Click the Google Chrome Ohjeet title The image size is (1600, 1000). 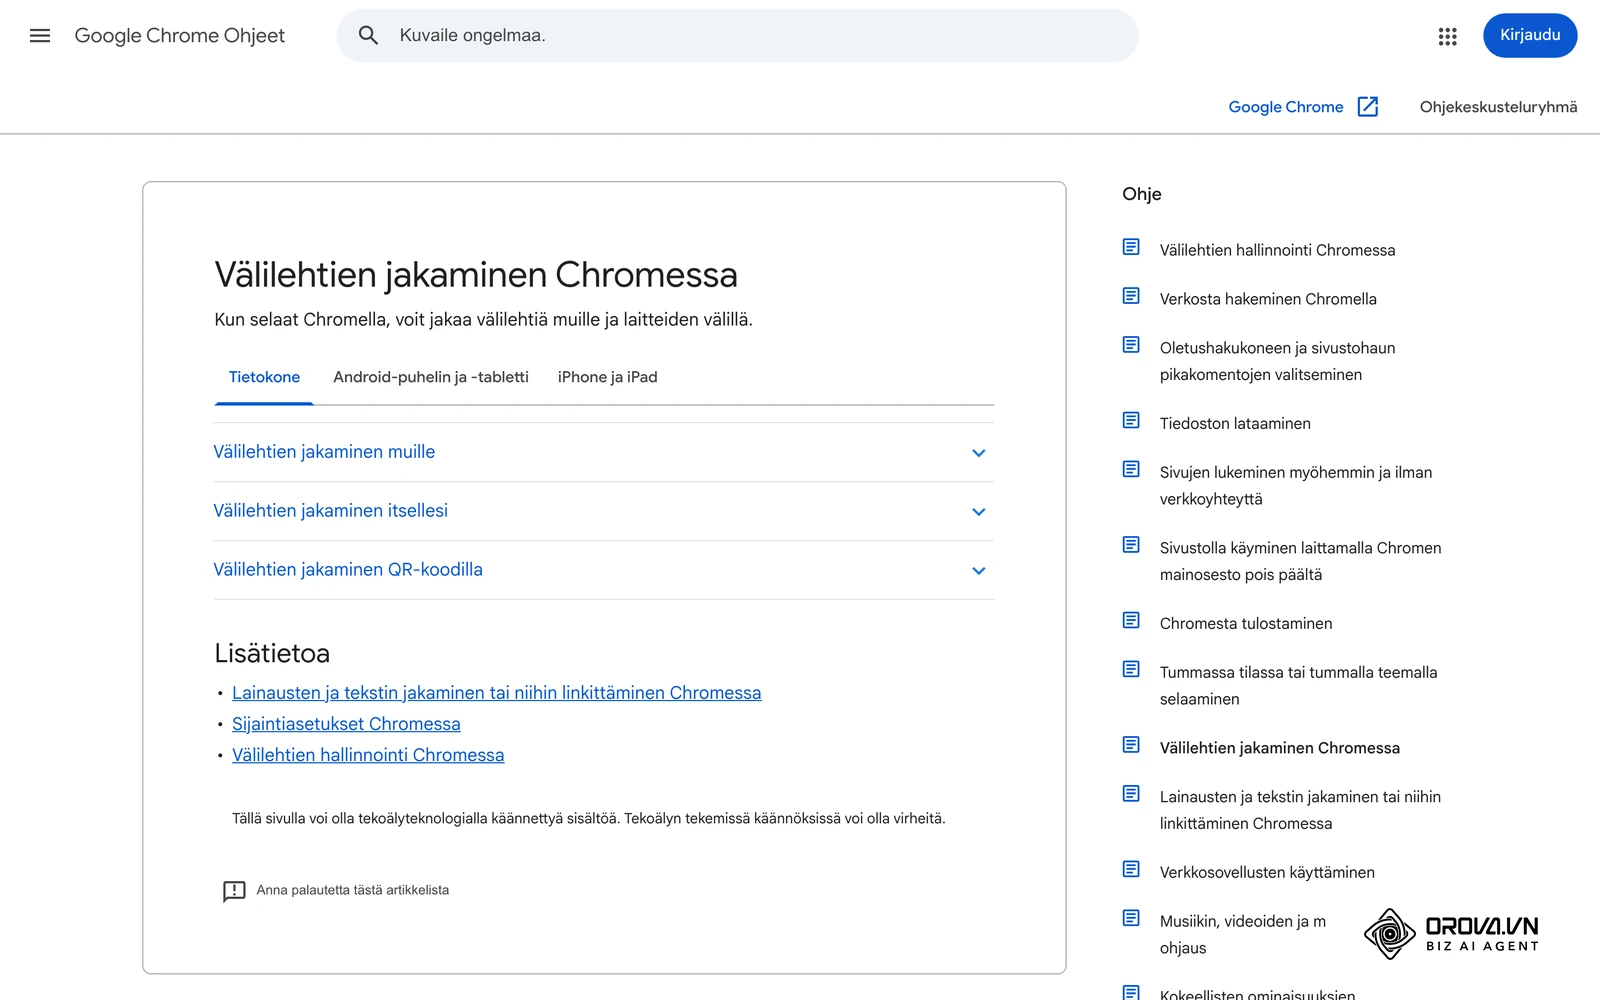pos(180,36)
